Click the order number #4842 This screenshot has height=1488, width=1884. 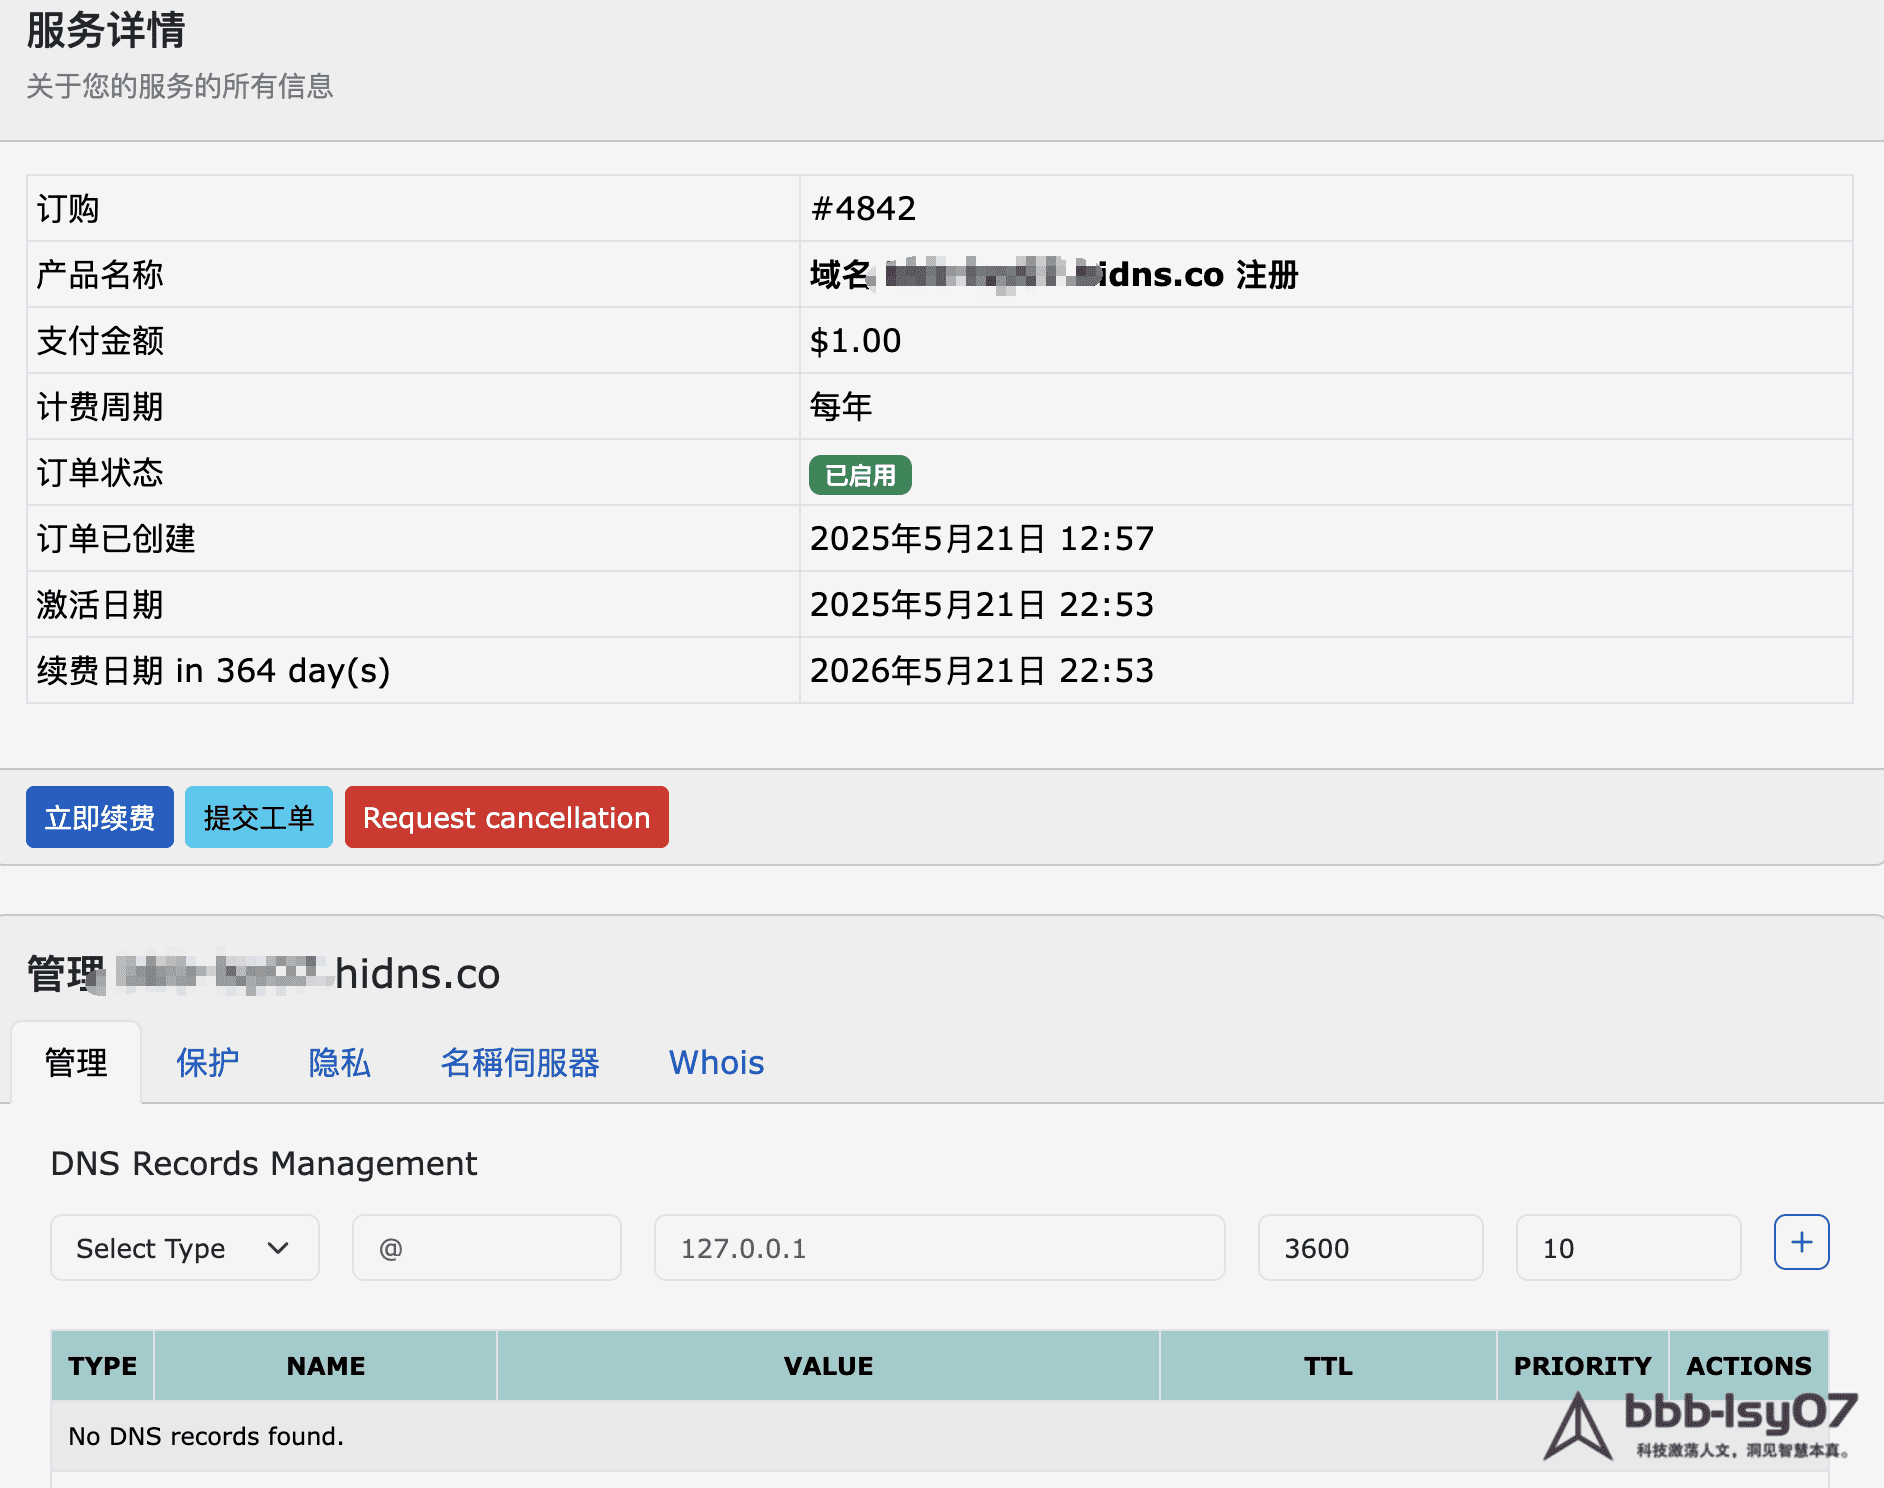pos(863,208)
